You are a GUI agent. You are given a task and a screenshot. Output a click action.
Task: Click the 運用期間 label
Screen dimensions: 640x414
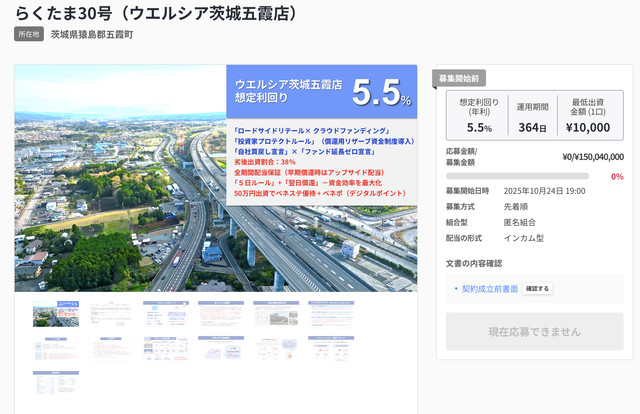tap(532, 107)
